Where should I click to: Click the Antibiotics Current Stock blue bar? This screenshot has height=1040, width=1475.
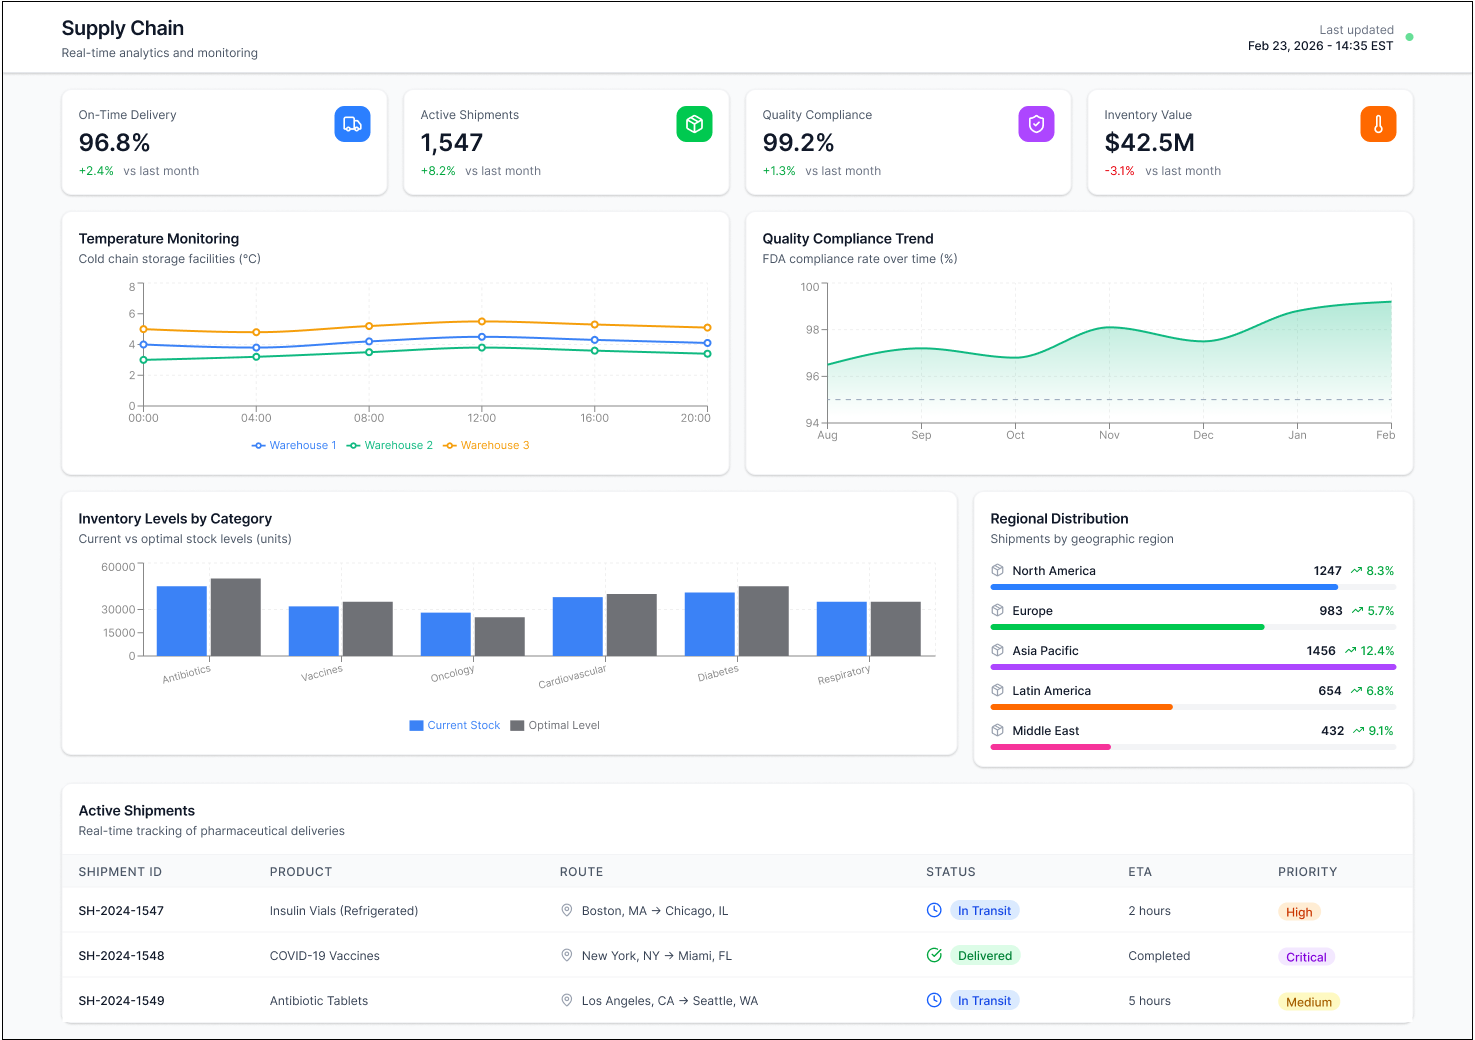click(182, 621)
